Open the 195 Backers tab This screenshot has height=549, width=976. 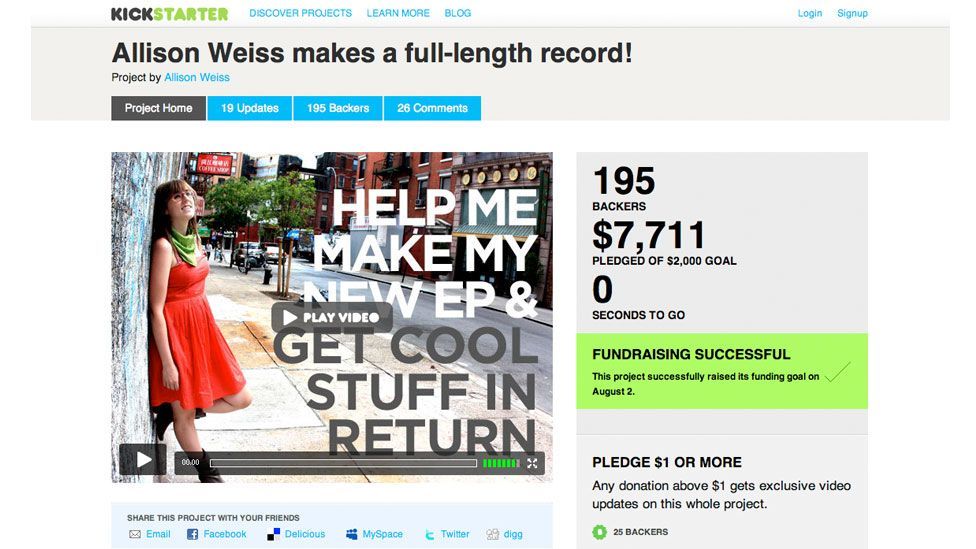tap(337, 108)
